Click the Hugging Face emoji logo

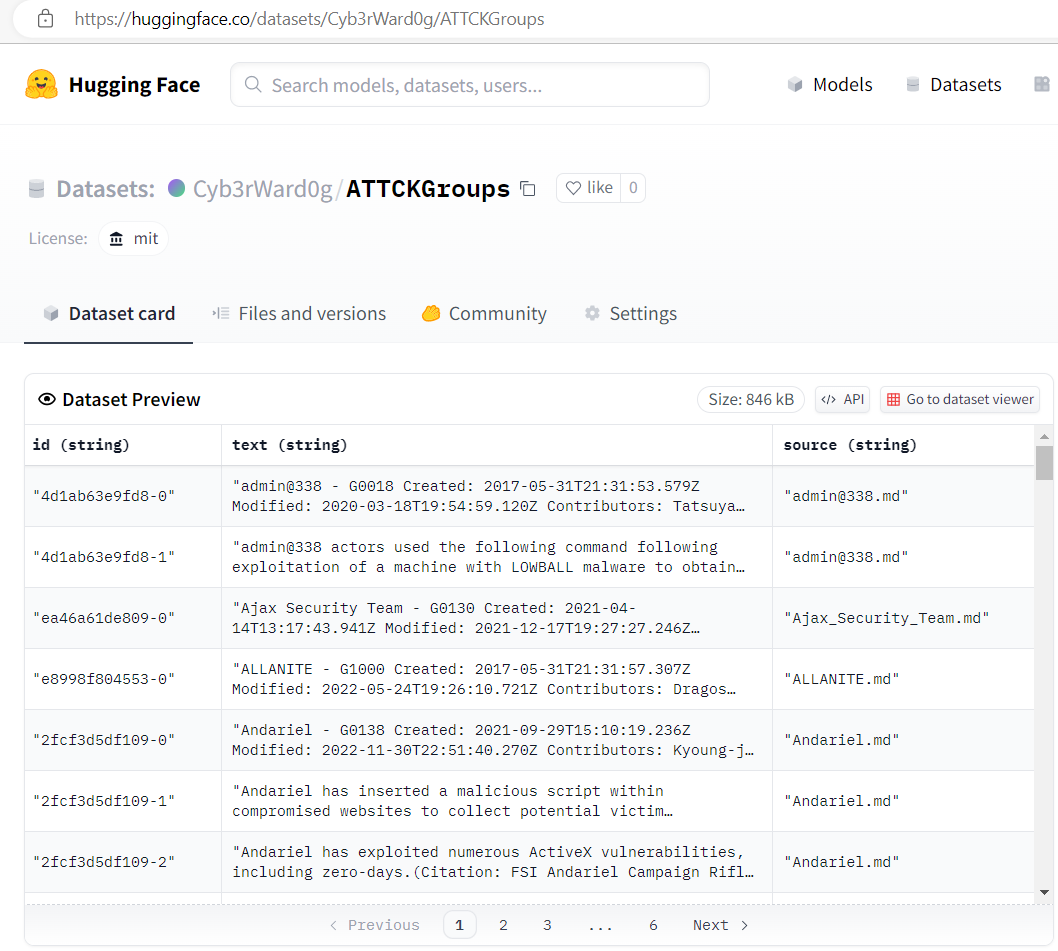pyautogui.click(x=41, y=84)
